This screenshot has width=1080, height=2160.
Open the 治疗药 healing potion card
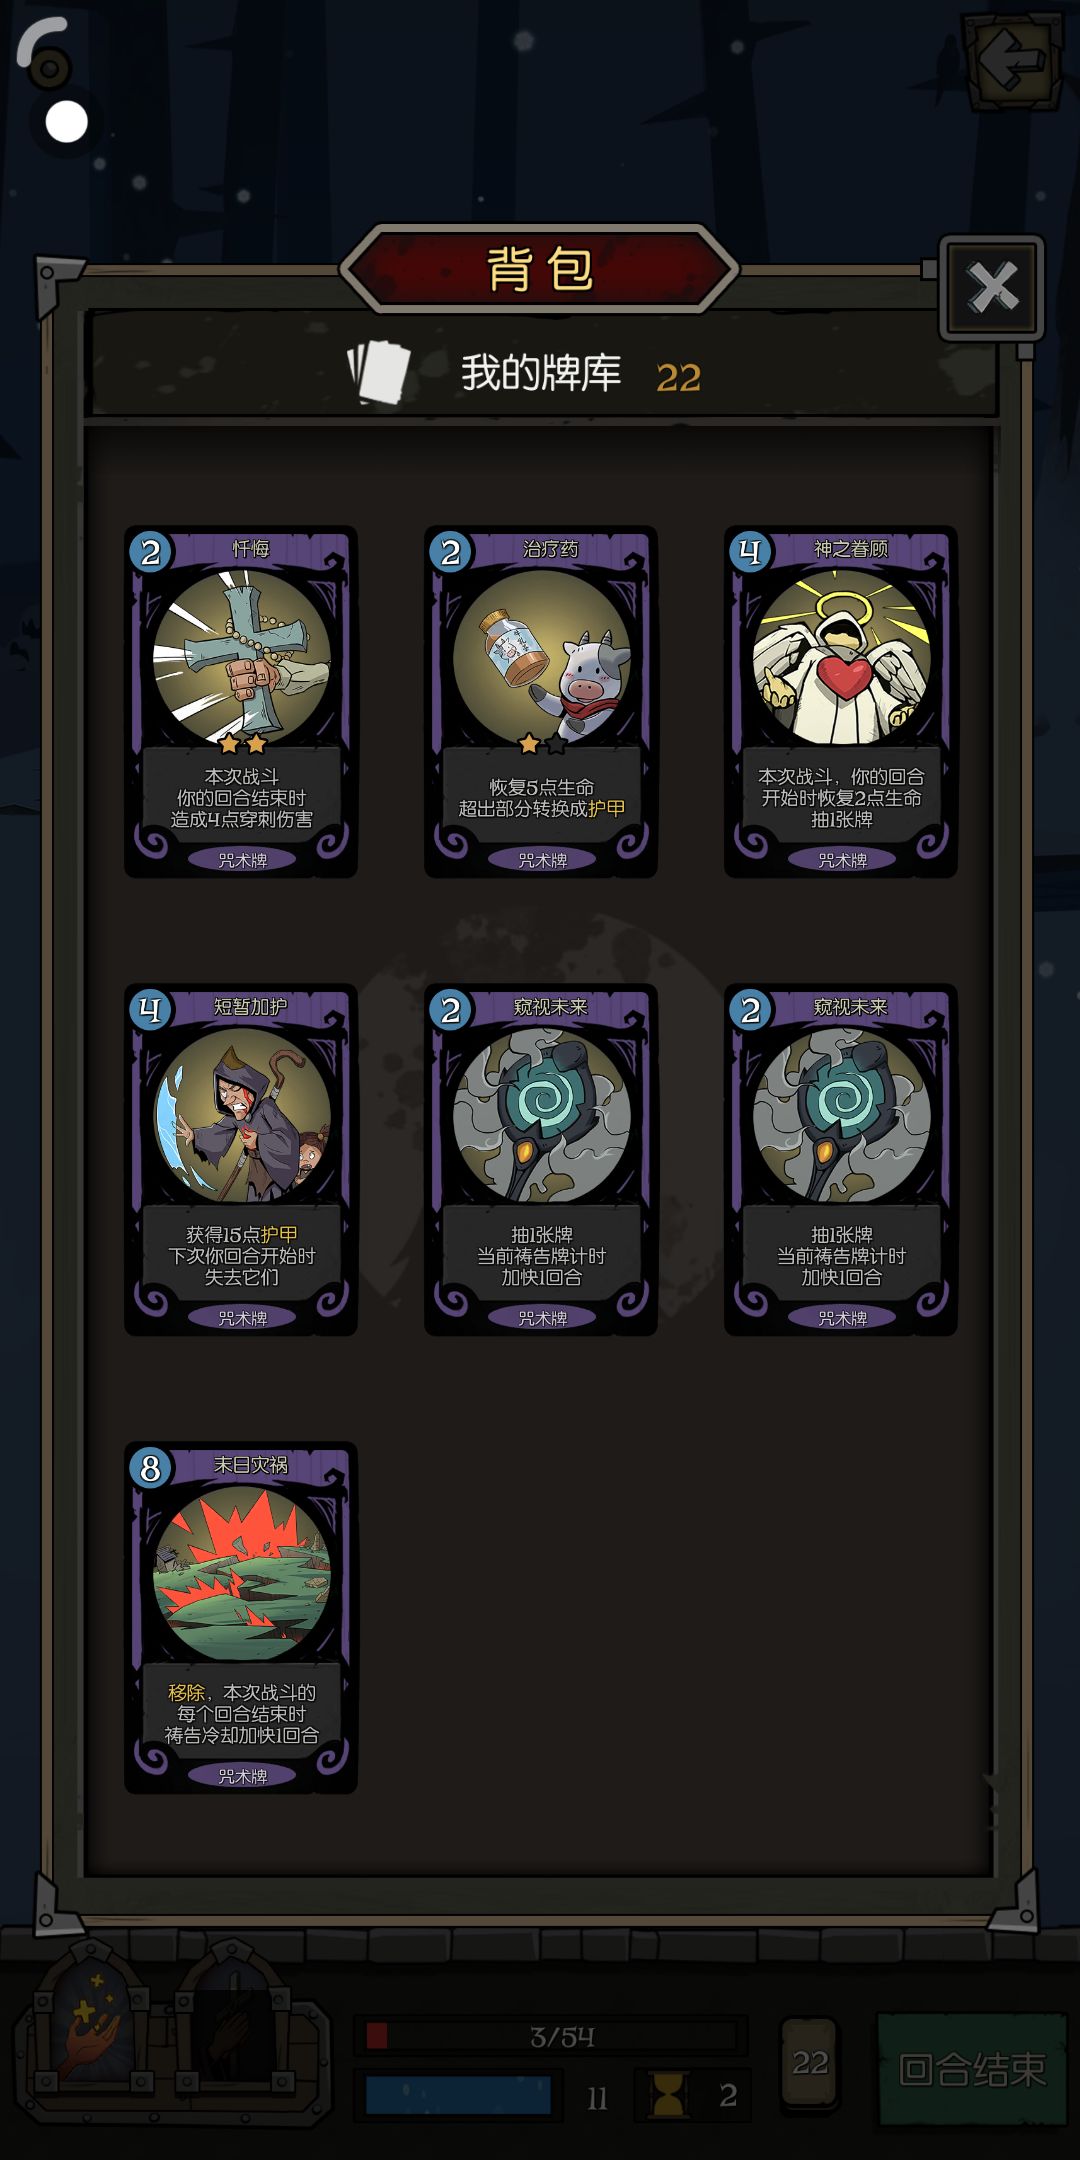coord(541,702)
